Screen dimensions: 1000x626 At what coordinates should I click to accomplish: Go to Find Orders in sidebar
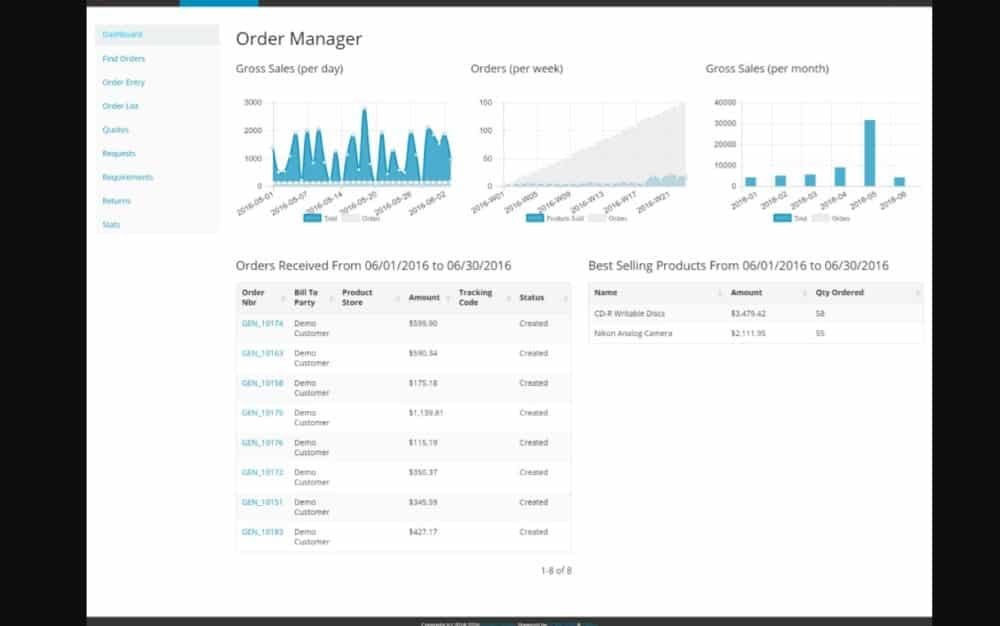point(124,59)
